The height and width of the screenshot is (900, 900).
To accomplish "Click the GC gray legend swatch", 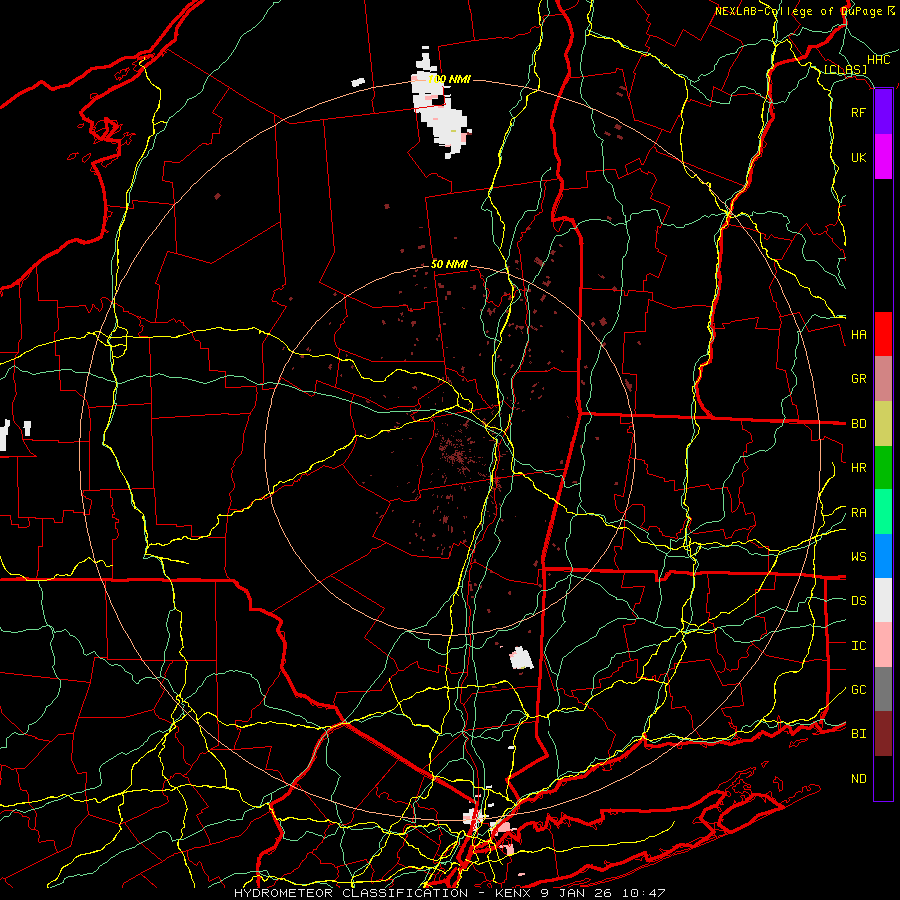I will 883,689.
